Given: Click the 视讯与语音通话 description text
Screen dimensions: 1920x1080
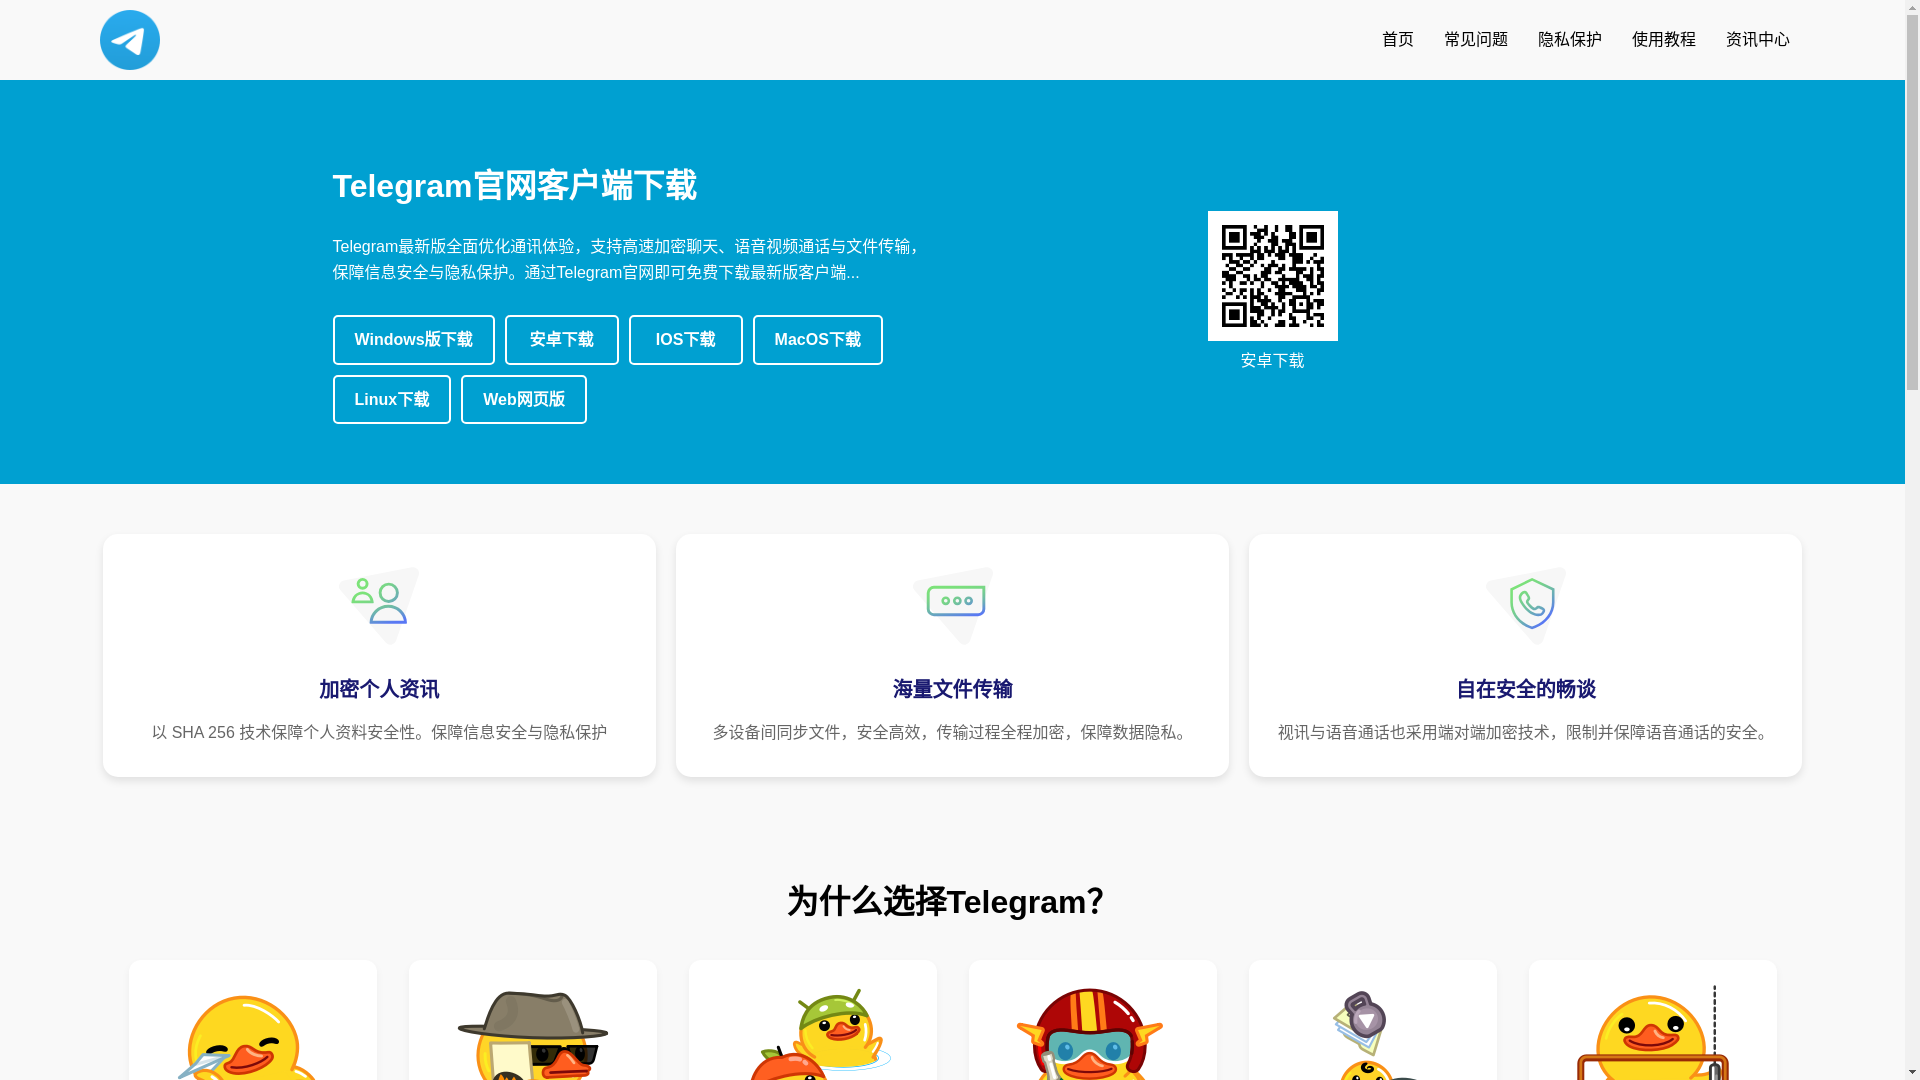Looking at the screenshot, I should [1526, 733].
